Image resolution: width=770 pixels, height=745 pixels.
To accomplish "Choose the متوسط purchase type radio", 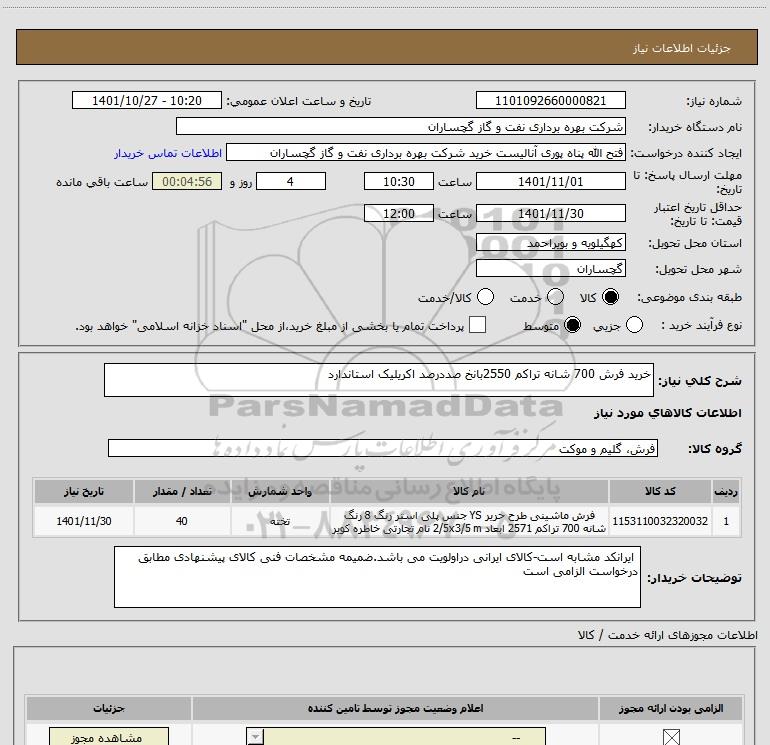I will 573,325.
